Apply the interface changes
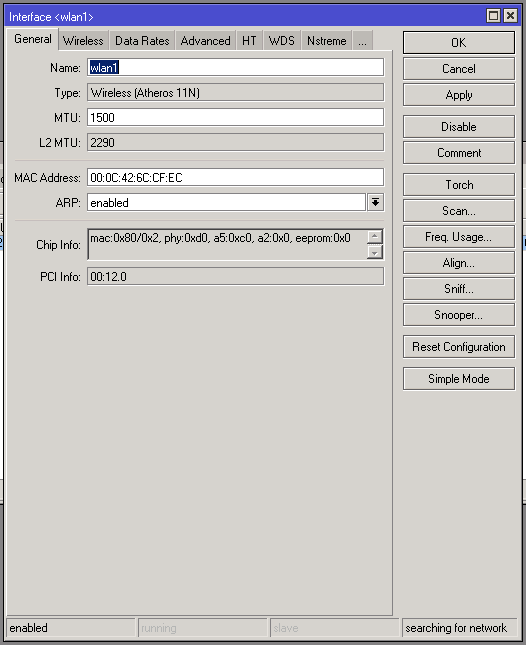This screenshot has width=526, height=645. pos(459,95)
